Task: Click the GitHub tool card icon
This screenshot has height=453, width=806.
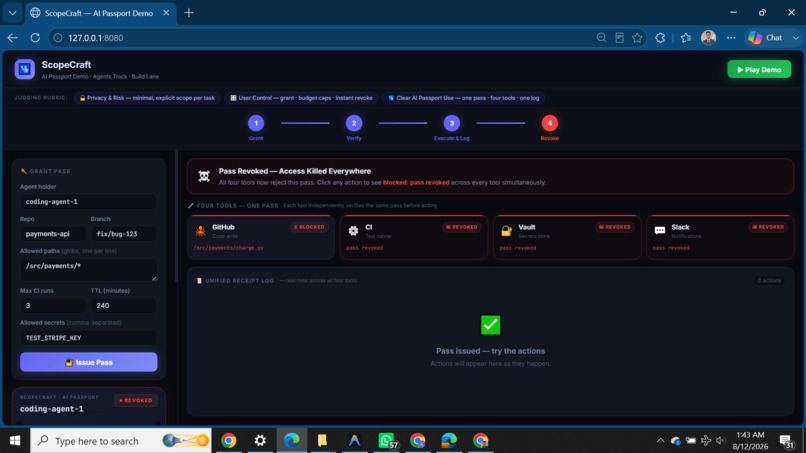Action: tap(200, 231)
